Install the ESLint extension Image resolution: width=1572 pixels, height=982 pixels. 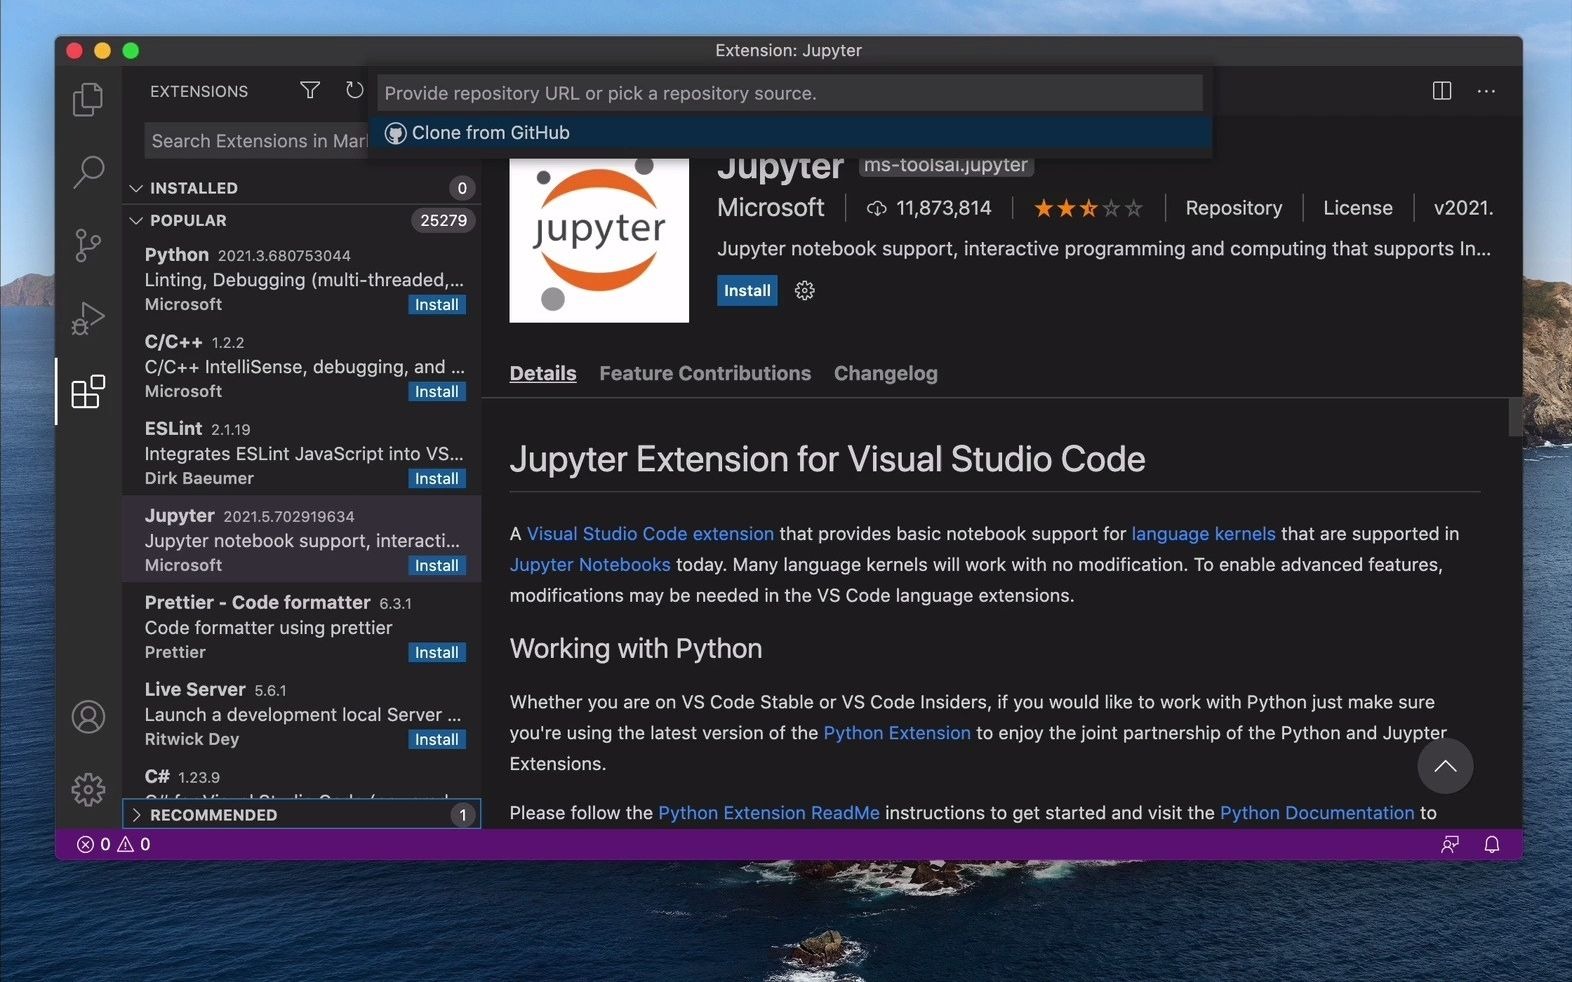click(437, 479)
